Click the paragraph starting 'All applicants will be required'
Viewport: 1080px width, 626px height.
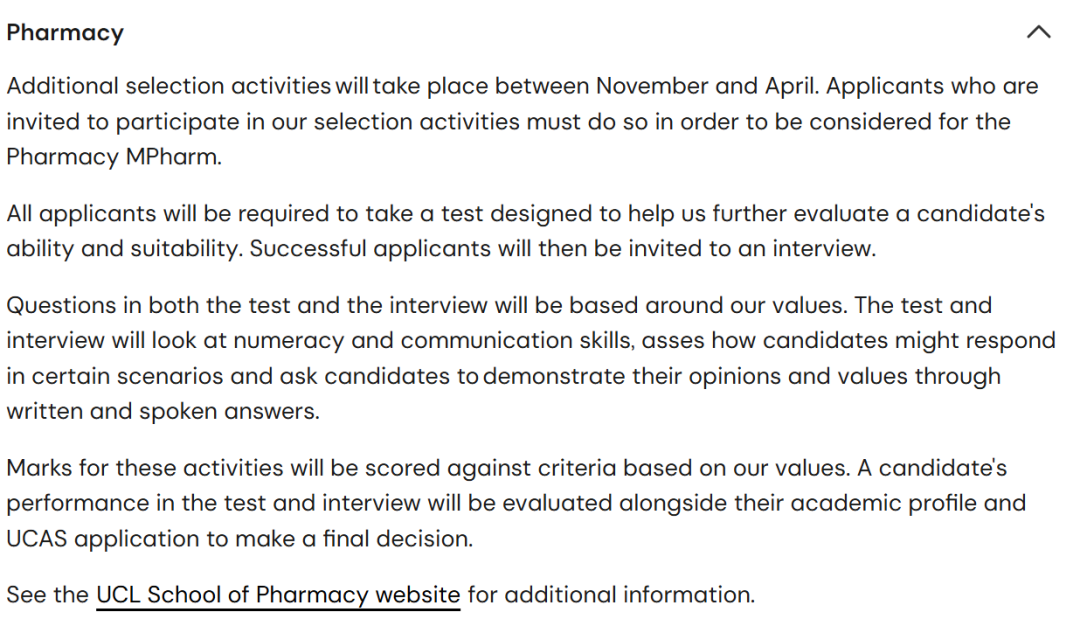tap(526, 231)
